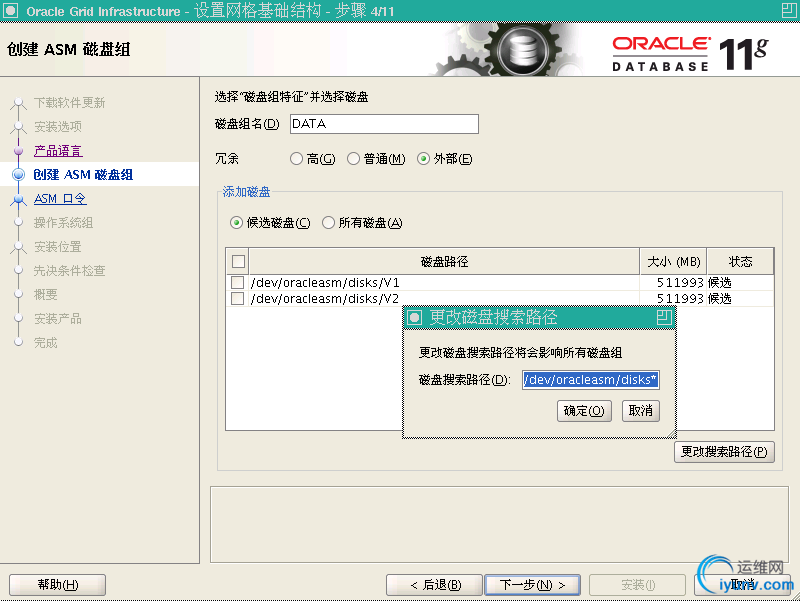The height and width of the screenshot is (601, 800).
Task: Click the 安装产品 step label
Action: click(58, 318)
